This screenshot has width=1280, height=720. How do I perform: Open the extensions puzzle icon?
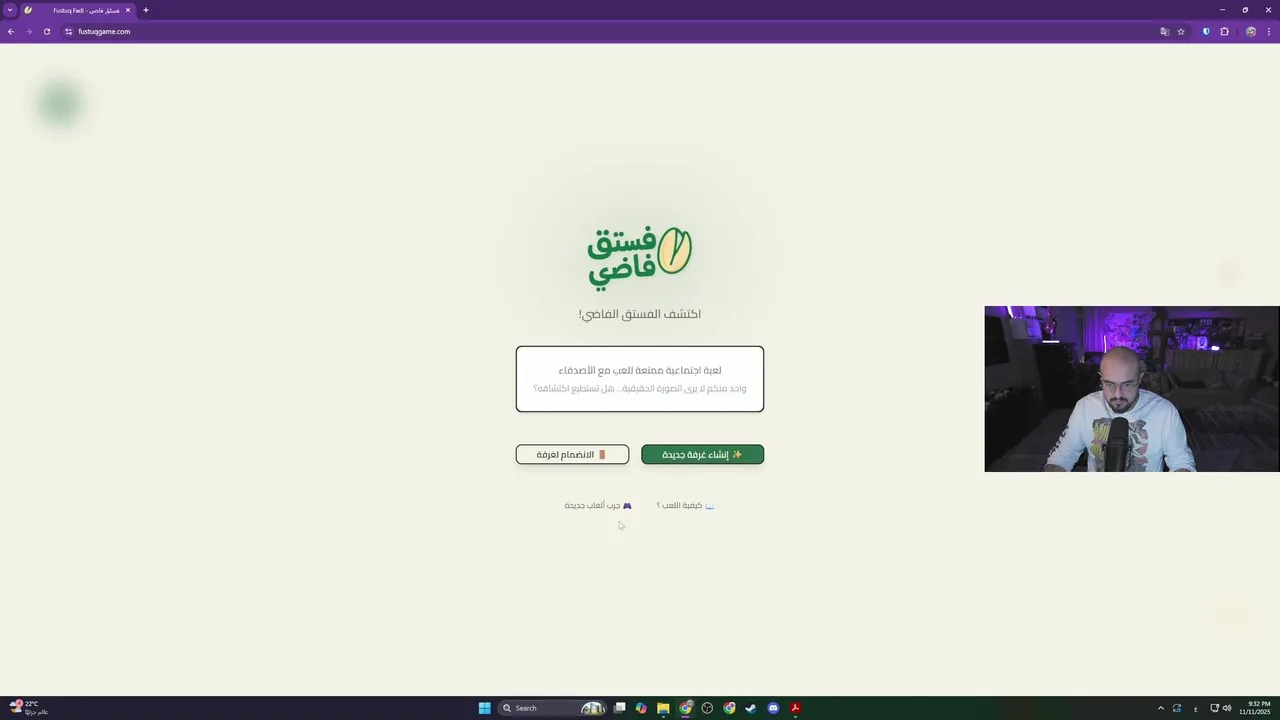coord(1224,32)
